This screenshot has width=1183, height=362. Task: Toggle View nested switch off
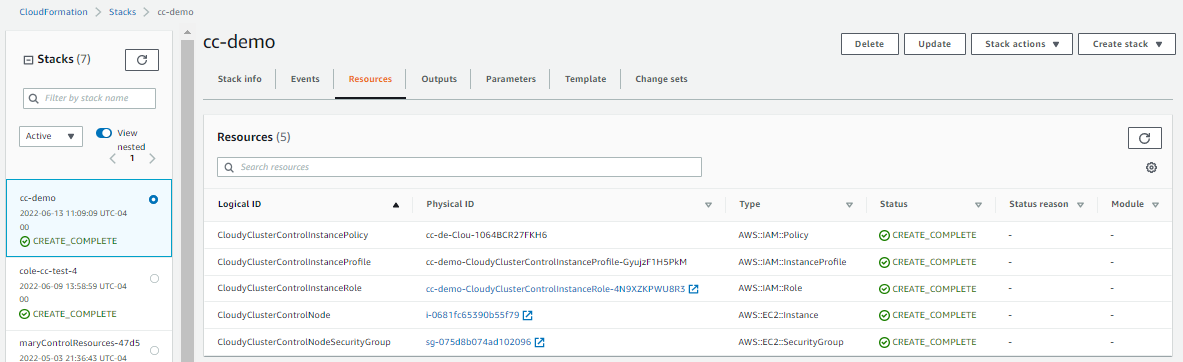point(104,133)
